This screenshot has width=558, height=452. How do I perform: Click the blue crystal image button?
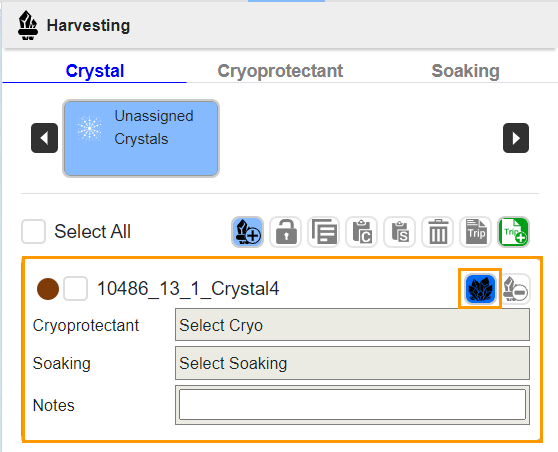[480, 289]
